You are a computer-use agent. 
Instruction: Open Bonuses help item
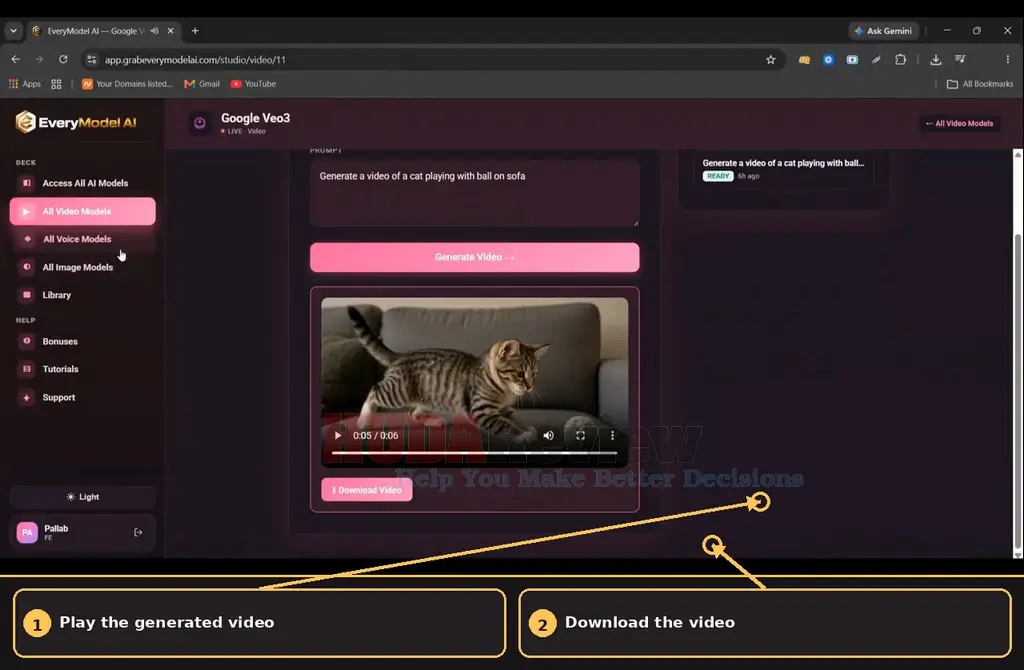(83, 342)
